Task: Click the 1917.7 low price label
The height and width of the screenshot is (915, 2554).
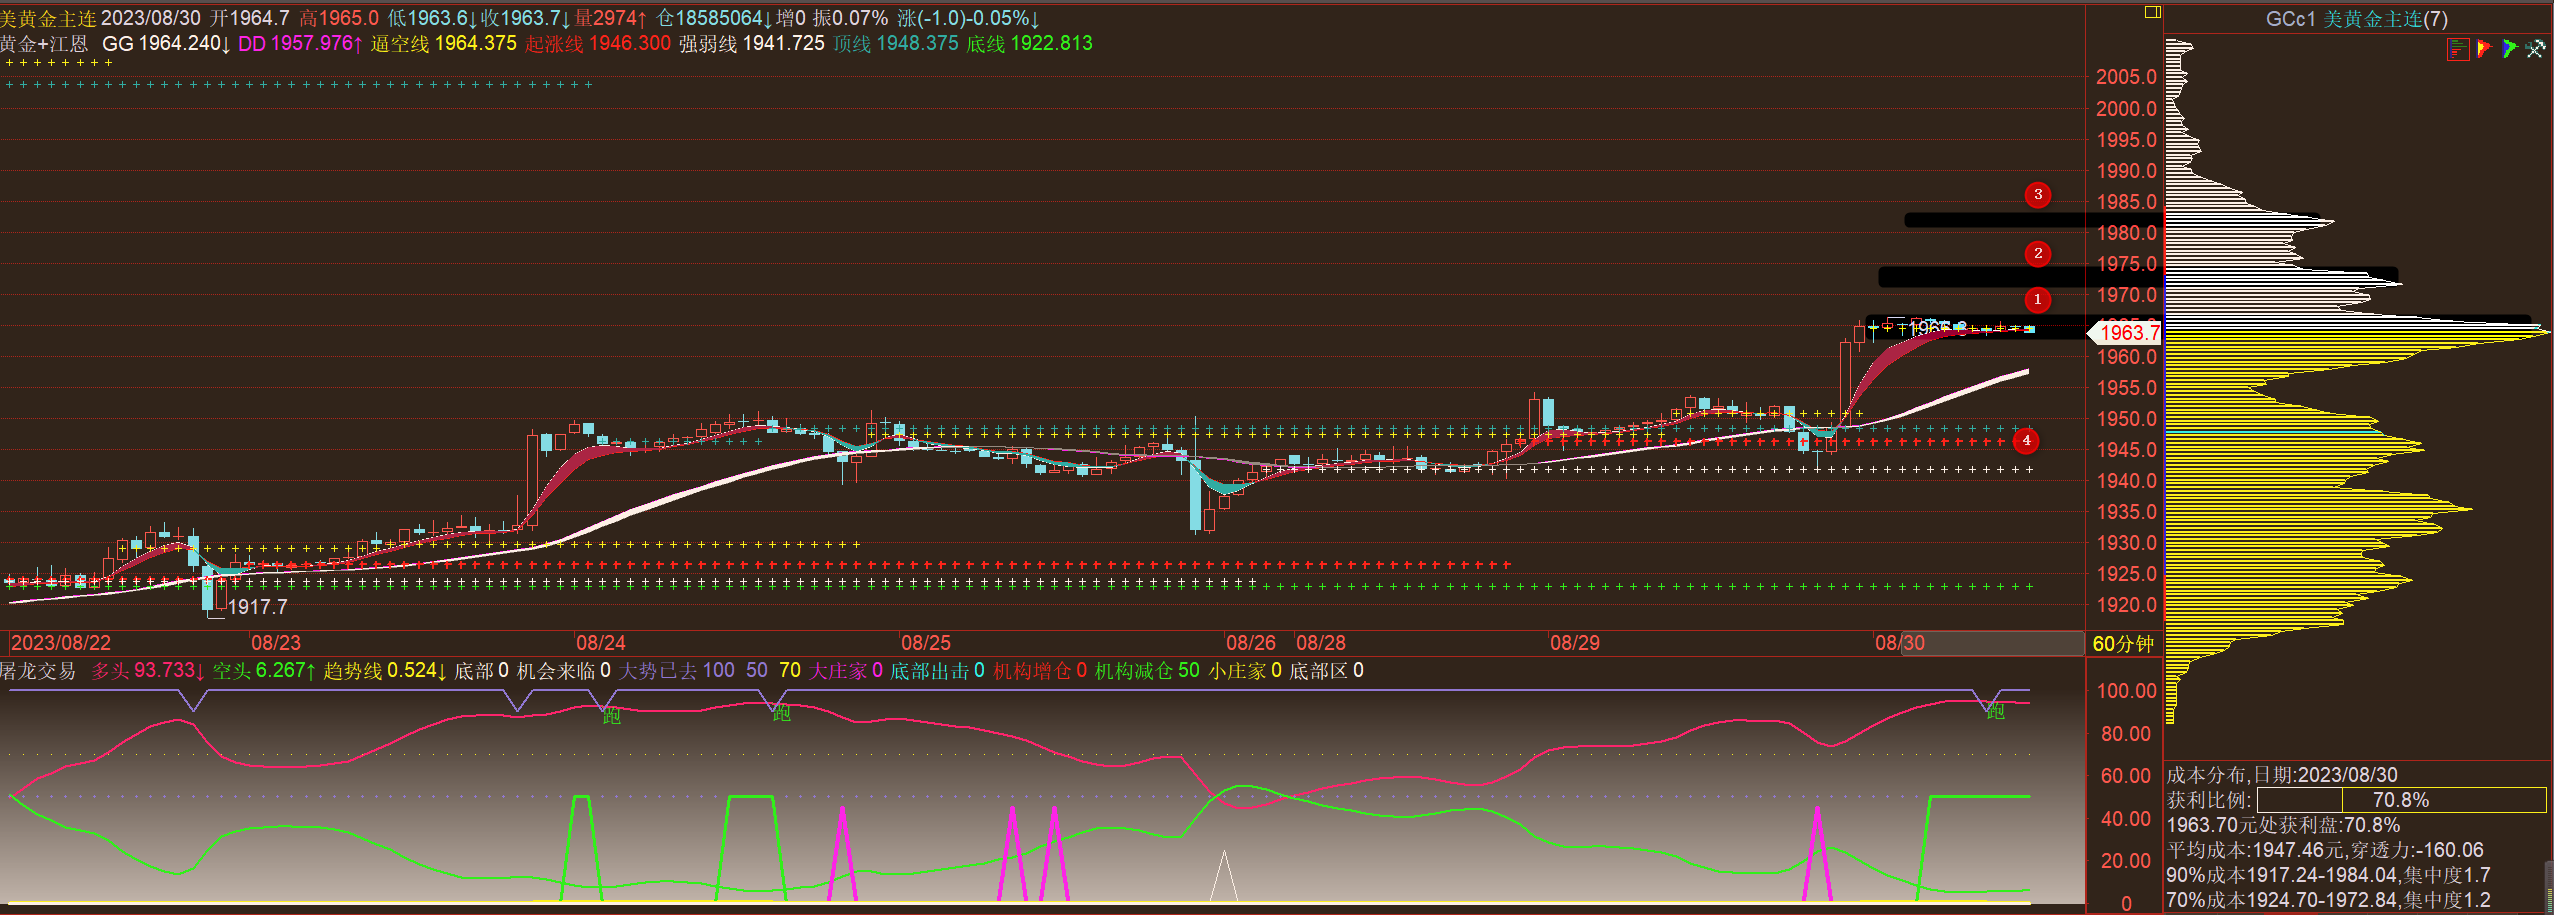Action: pyautogui.click(x=257, y=607)
